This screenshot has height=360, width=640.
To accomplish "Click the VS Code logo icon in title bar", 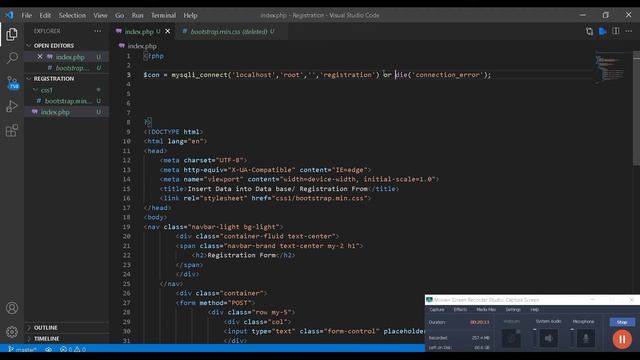I will click(10, 15).
